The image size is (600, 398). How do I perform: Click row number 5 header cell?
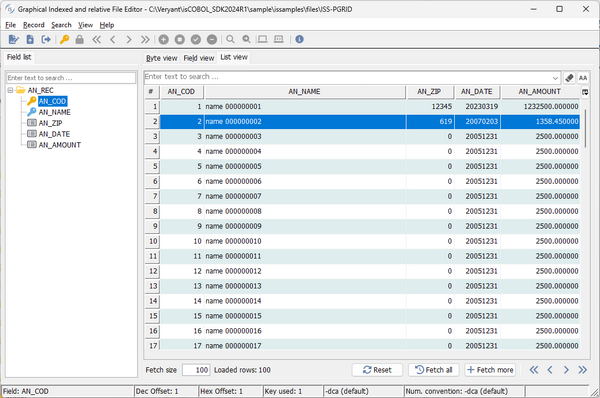click(152, 166)
